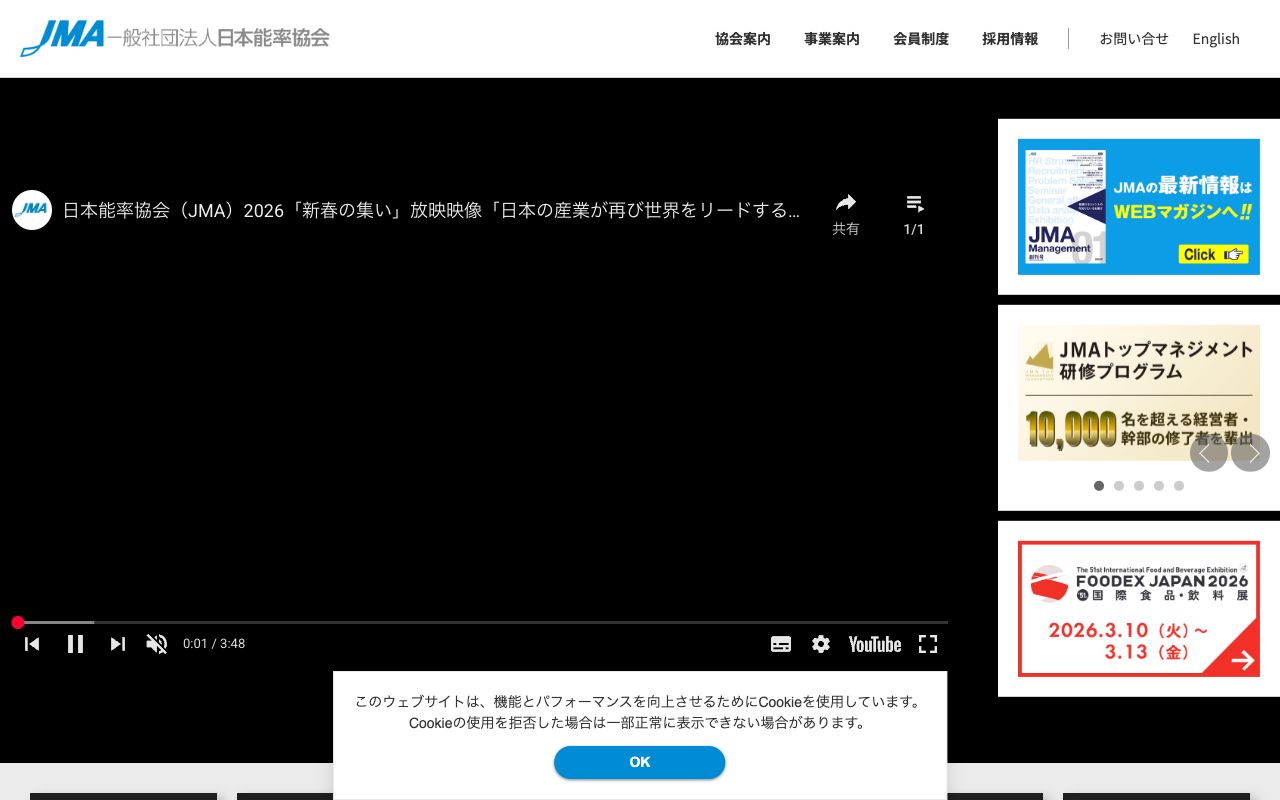
Task: Pause the playing video
Action: 75,644
